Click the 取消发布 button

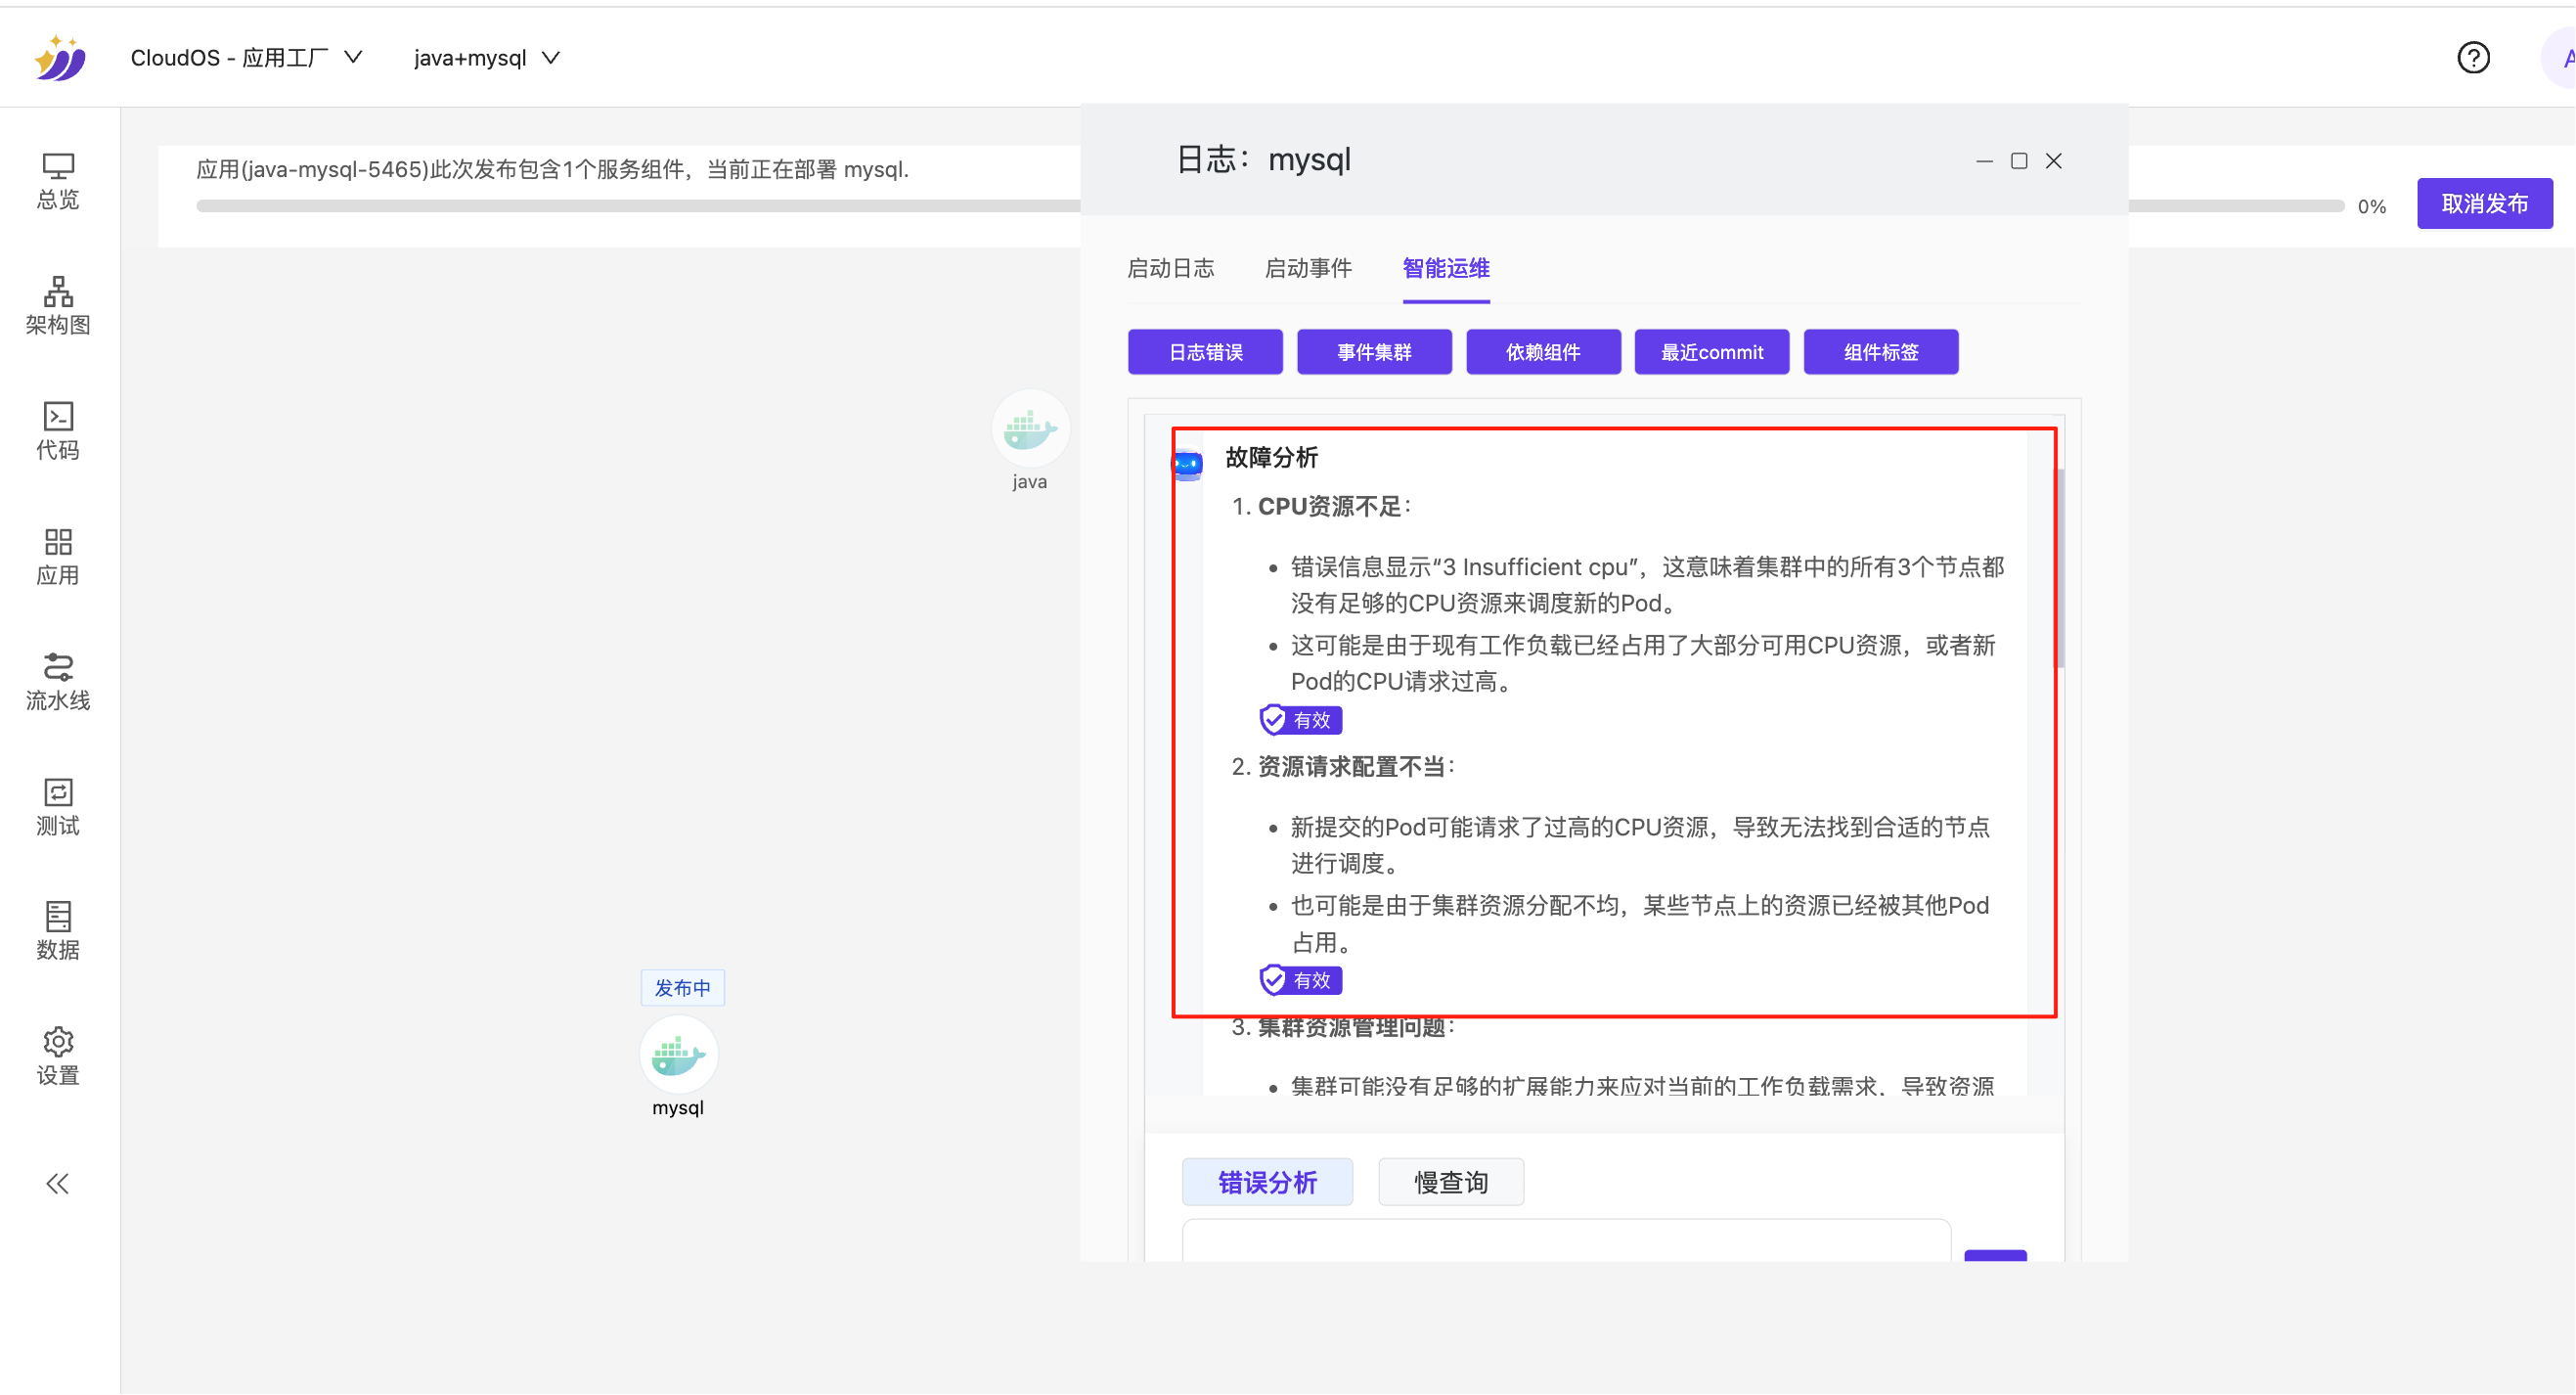pos(2484,204)
